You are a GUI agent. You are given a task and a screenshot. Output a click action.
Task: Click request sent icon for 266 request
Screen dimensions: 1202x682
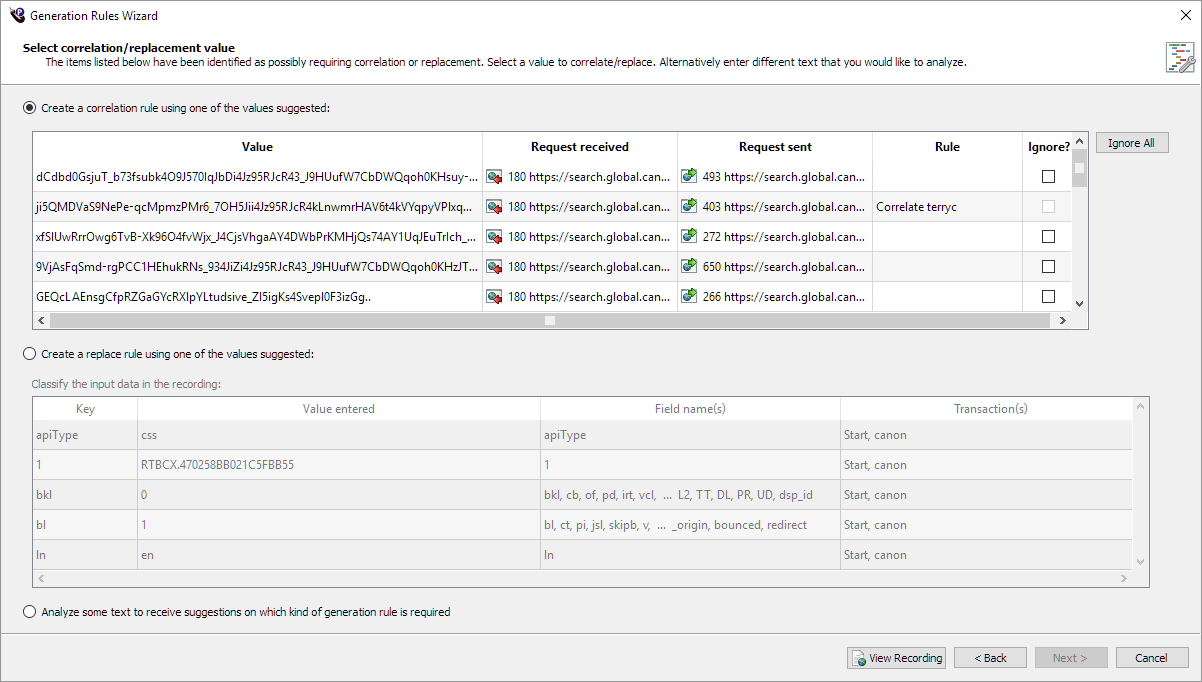coord(690,297)
